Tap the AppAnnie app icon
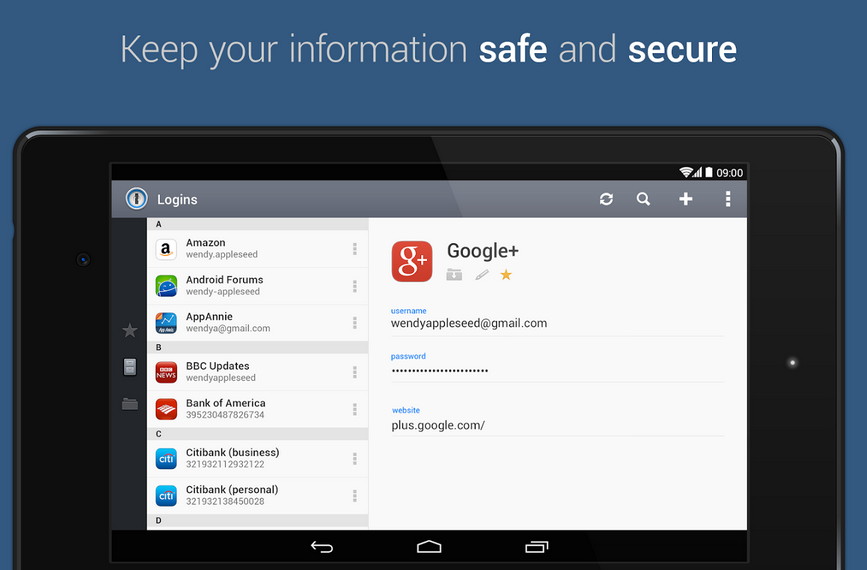 point(166,323)
